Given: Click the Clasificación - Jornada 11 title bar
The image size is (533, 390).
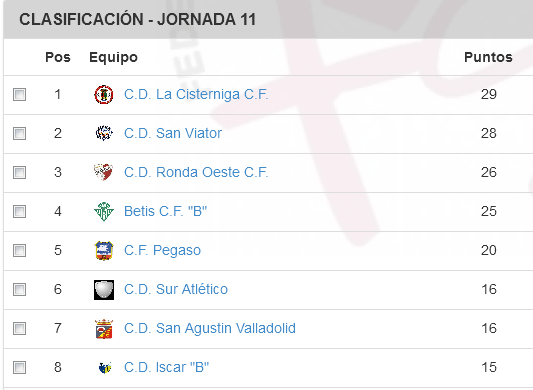Looking at the screenshot, I should 268,19.
